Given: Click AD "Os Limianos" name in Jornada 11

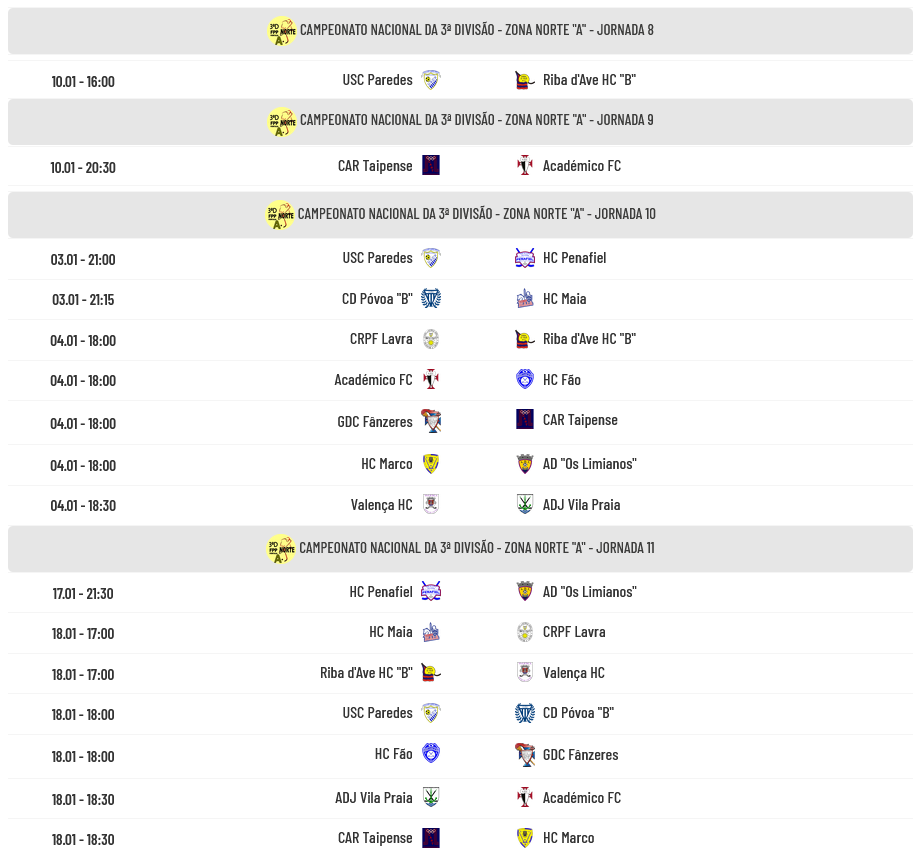Looking at the screenshot, I should (589, 592).
